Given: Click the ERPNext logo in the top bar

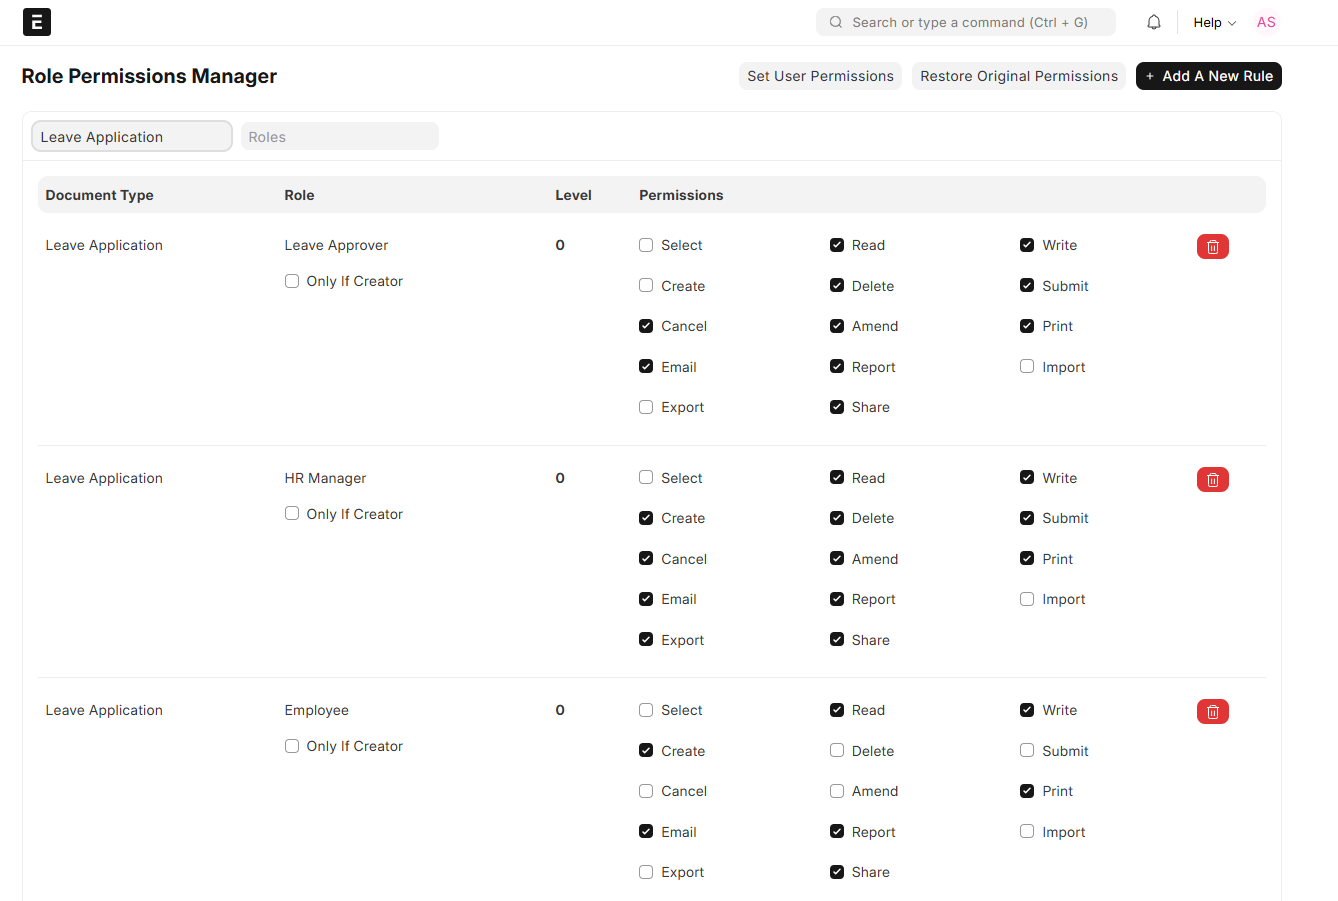Looking at the screenshot, I should click(x=37, y=21).
